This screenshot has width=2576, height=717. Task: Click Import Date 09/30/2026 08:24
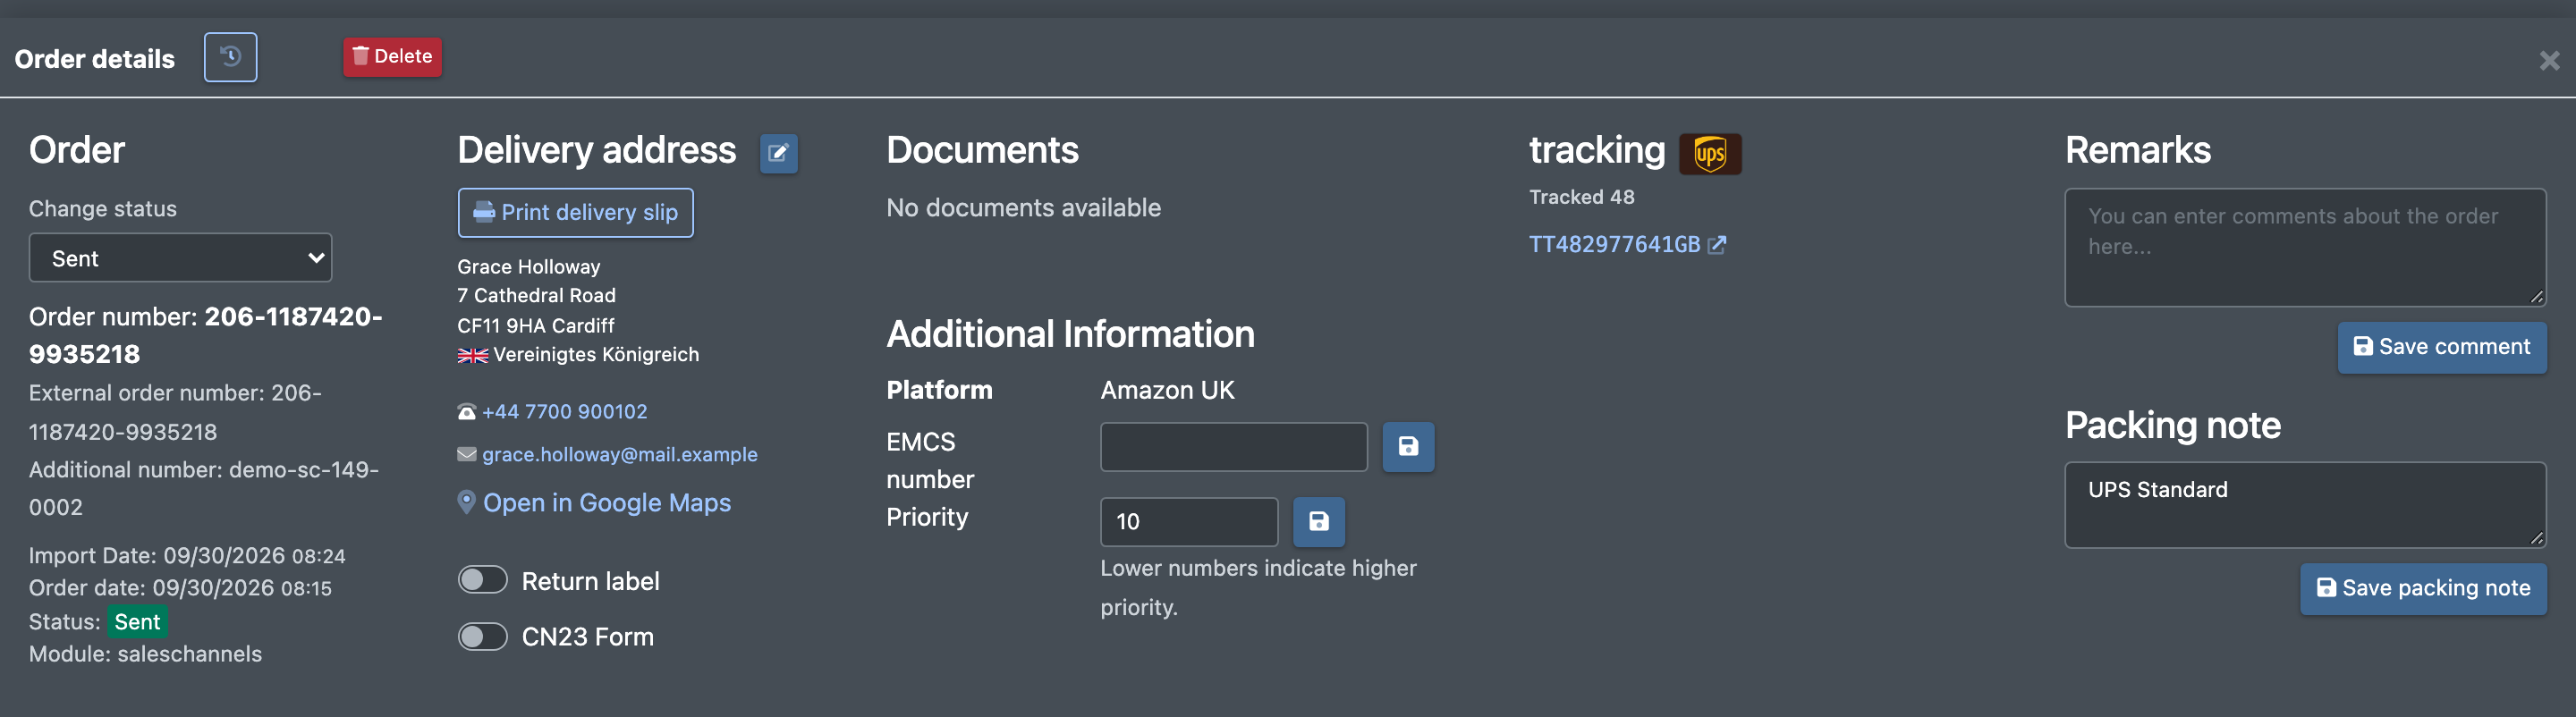click(187, 555)
